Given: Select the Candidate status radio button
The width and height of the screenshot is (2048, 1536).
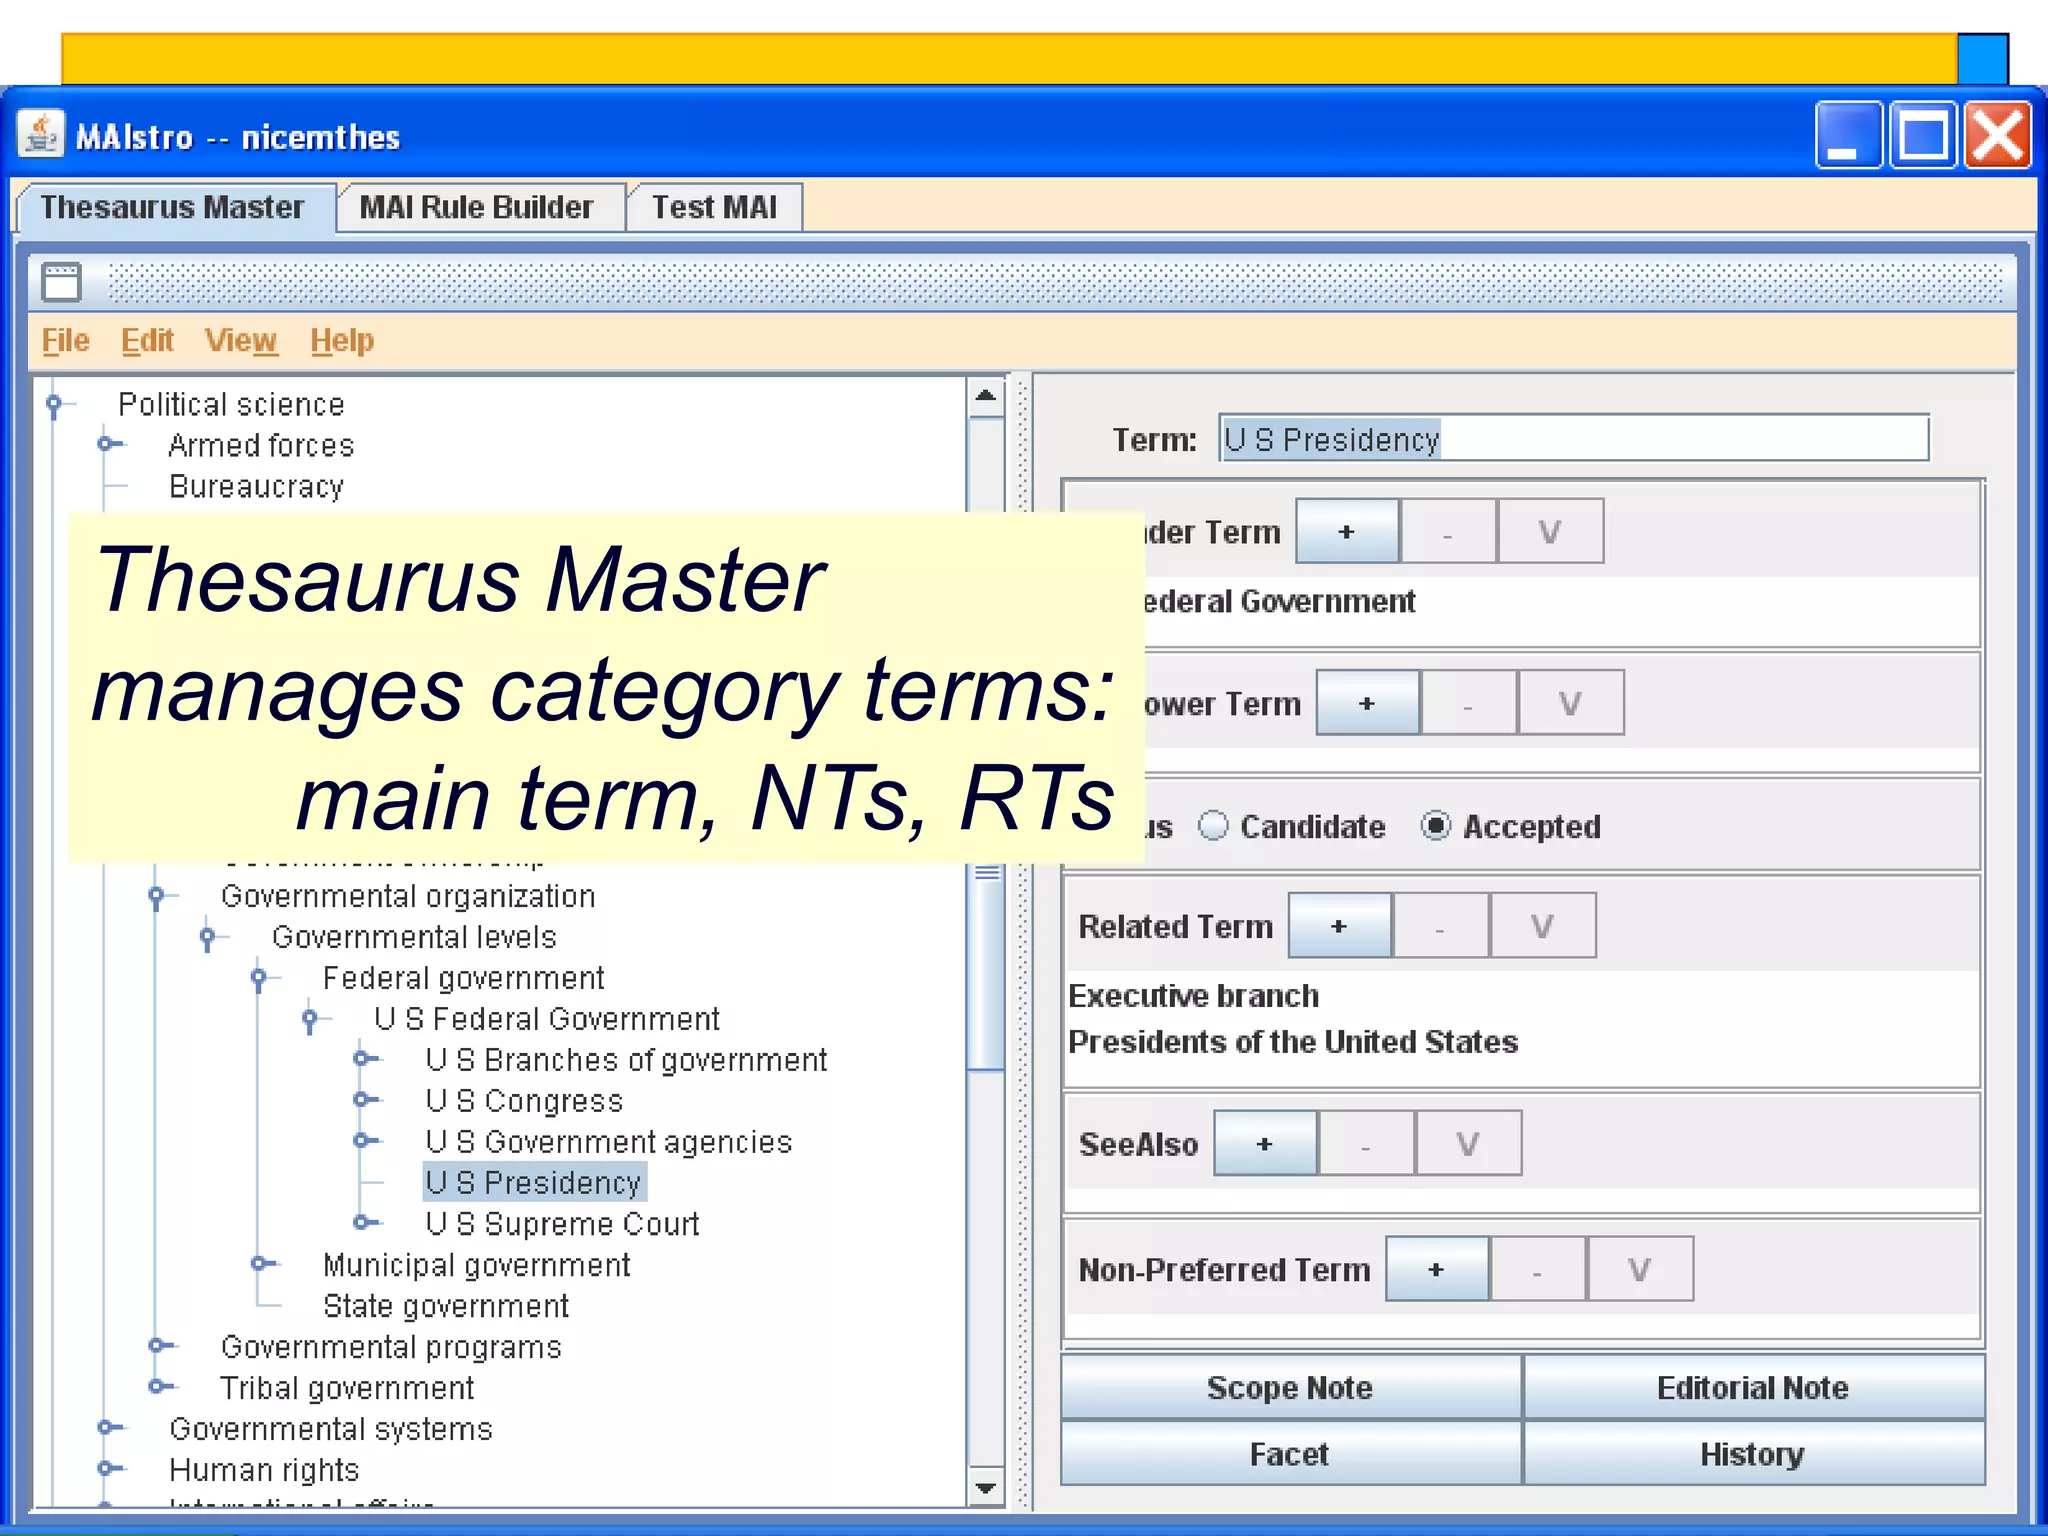Looking at the screenshot, I should coord(1213,826).
